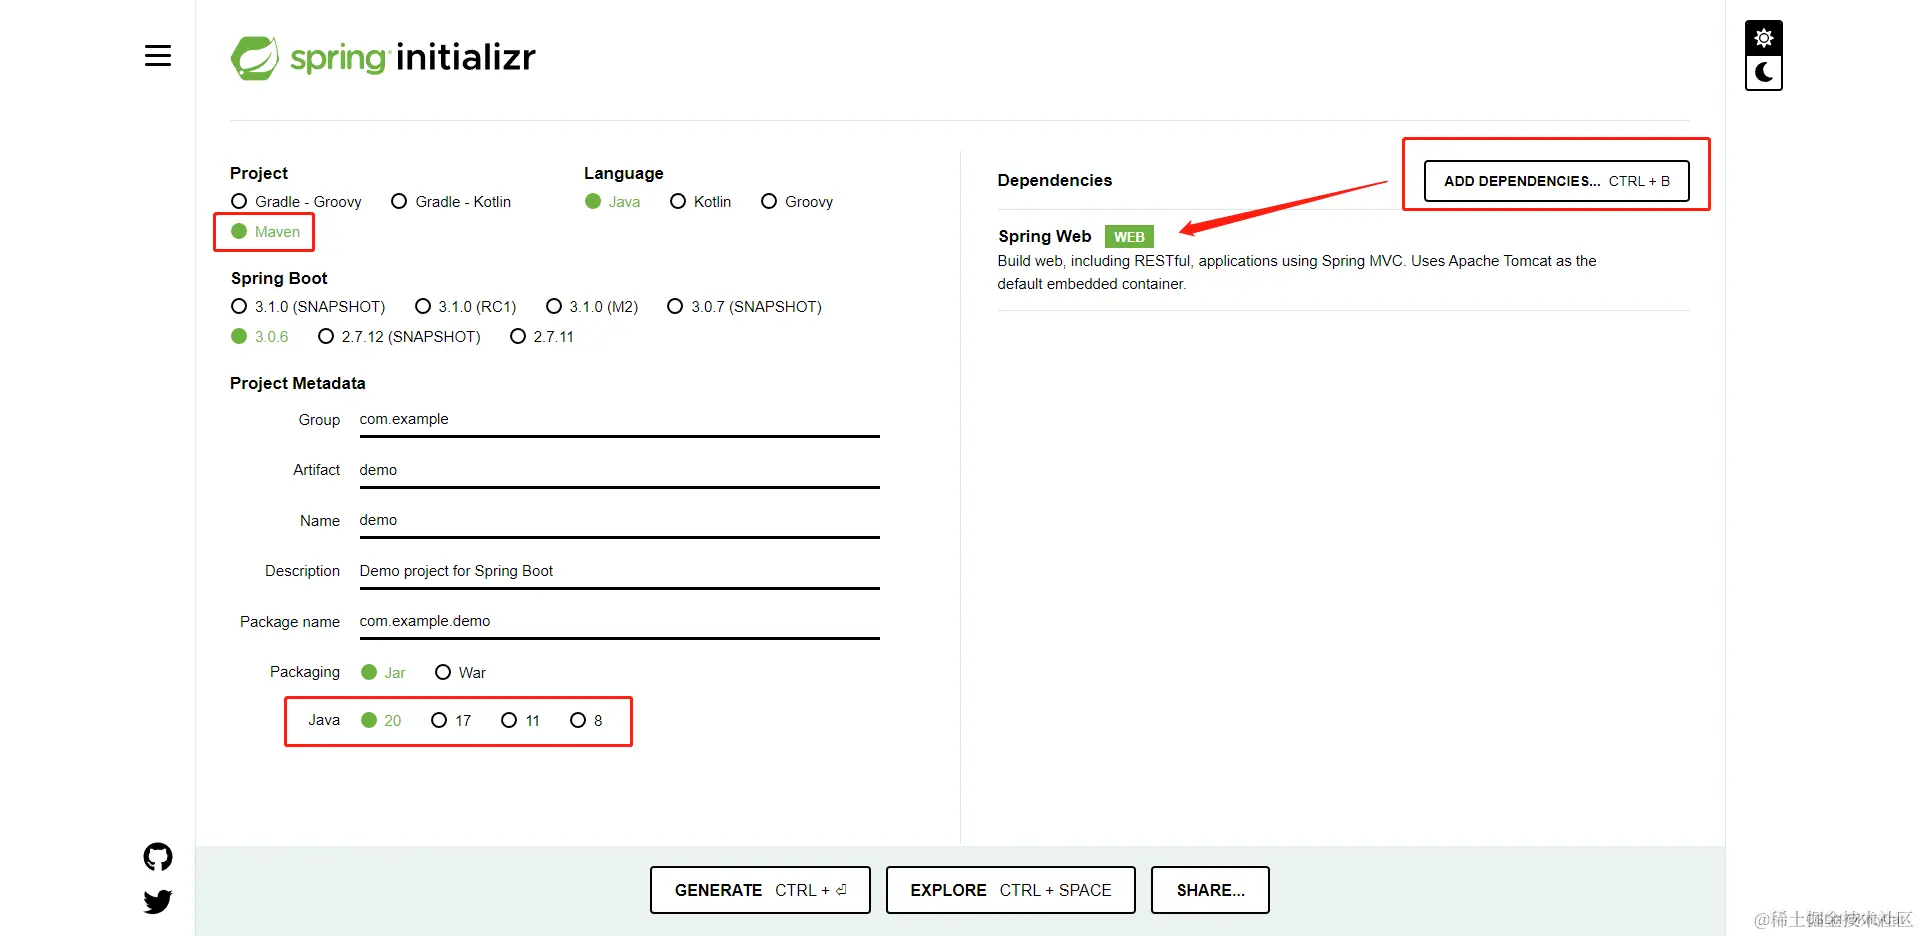Screen dimensions: 1920x936
Task: Click the Spring Initializr logo
Action: tap(383, 58)
